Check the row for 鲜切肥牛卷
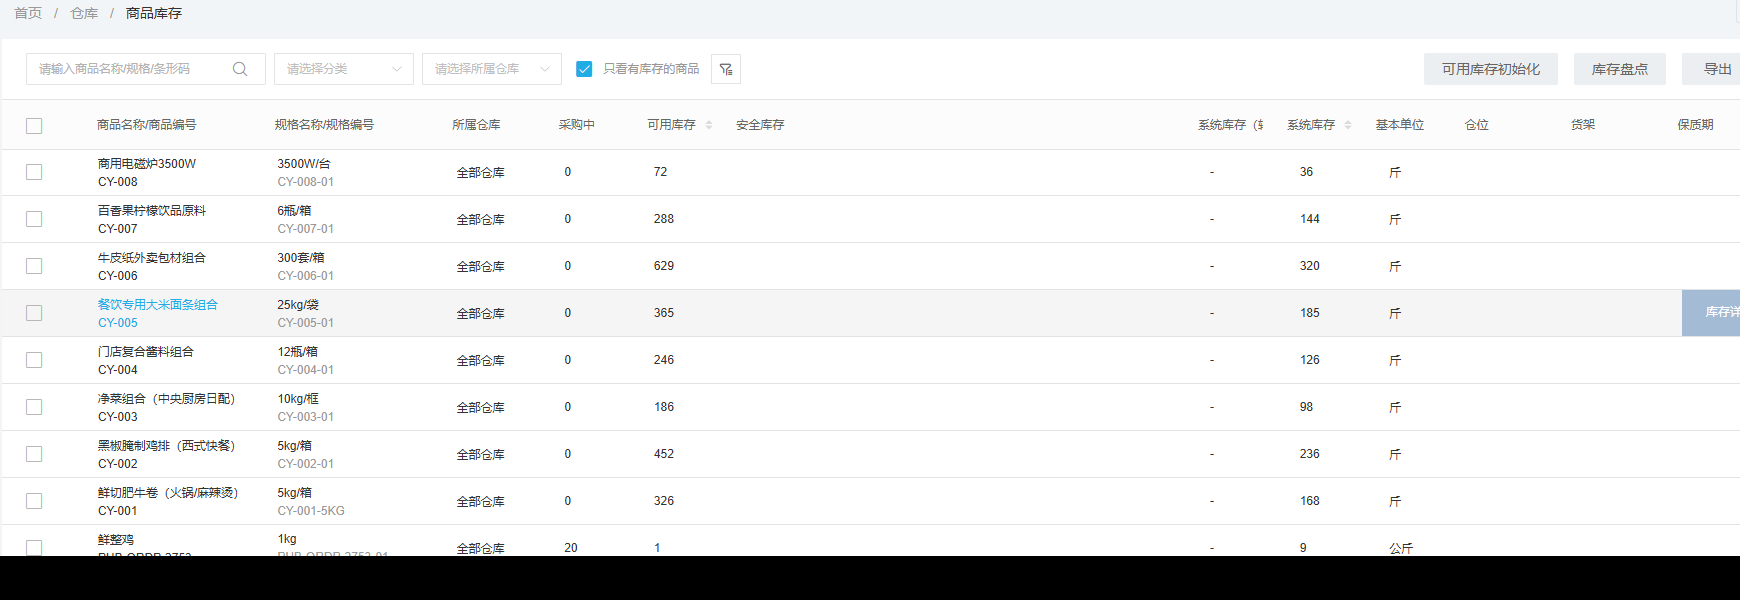Viewport: 1740px width, 600px height. 34,501
